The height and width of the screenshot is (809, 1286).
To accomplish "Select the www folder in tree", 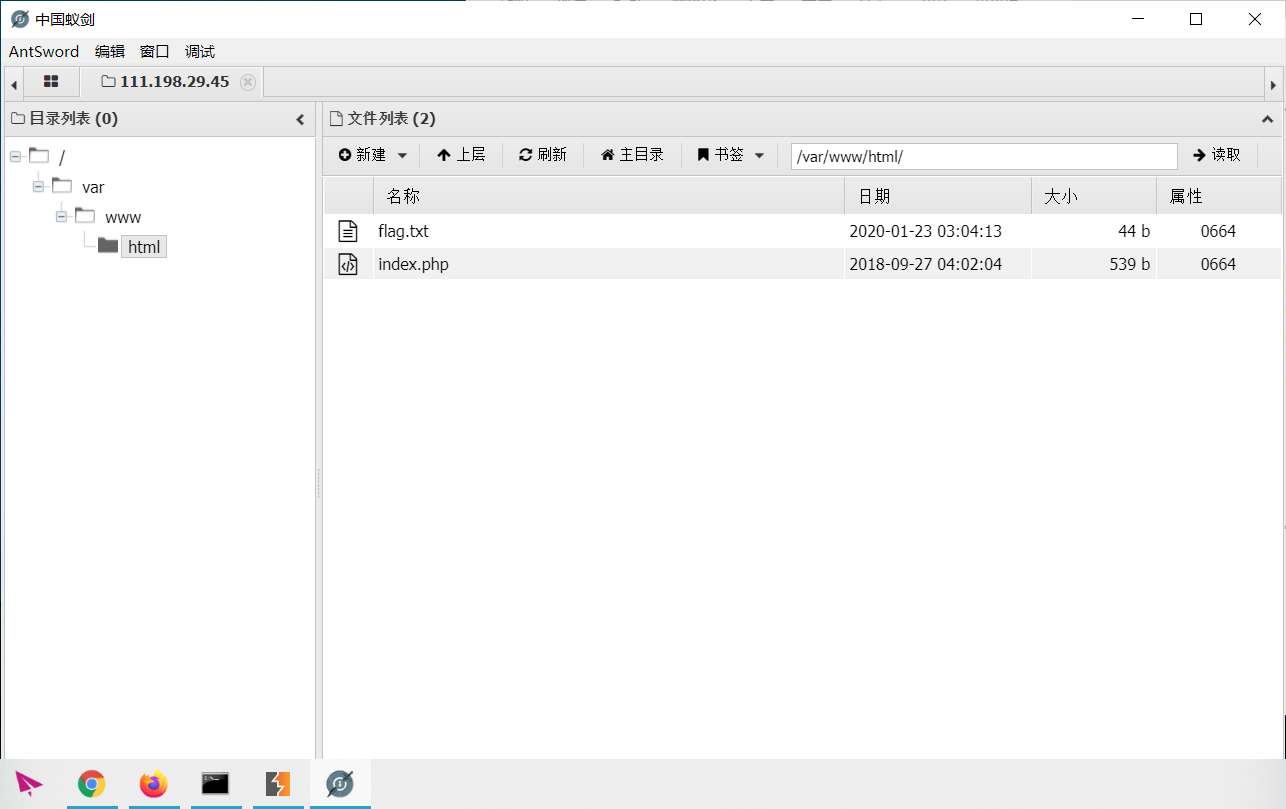I will [x=123, y=217].
